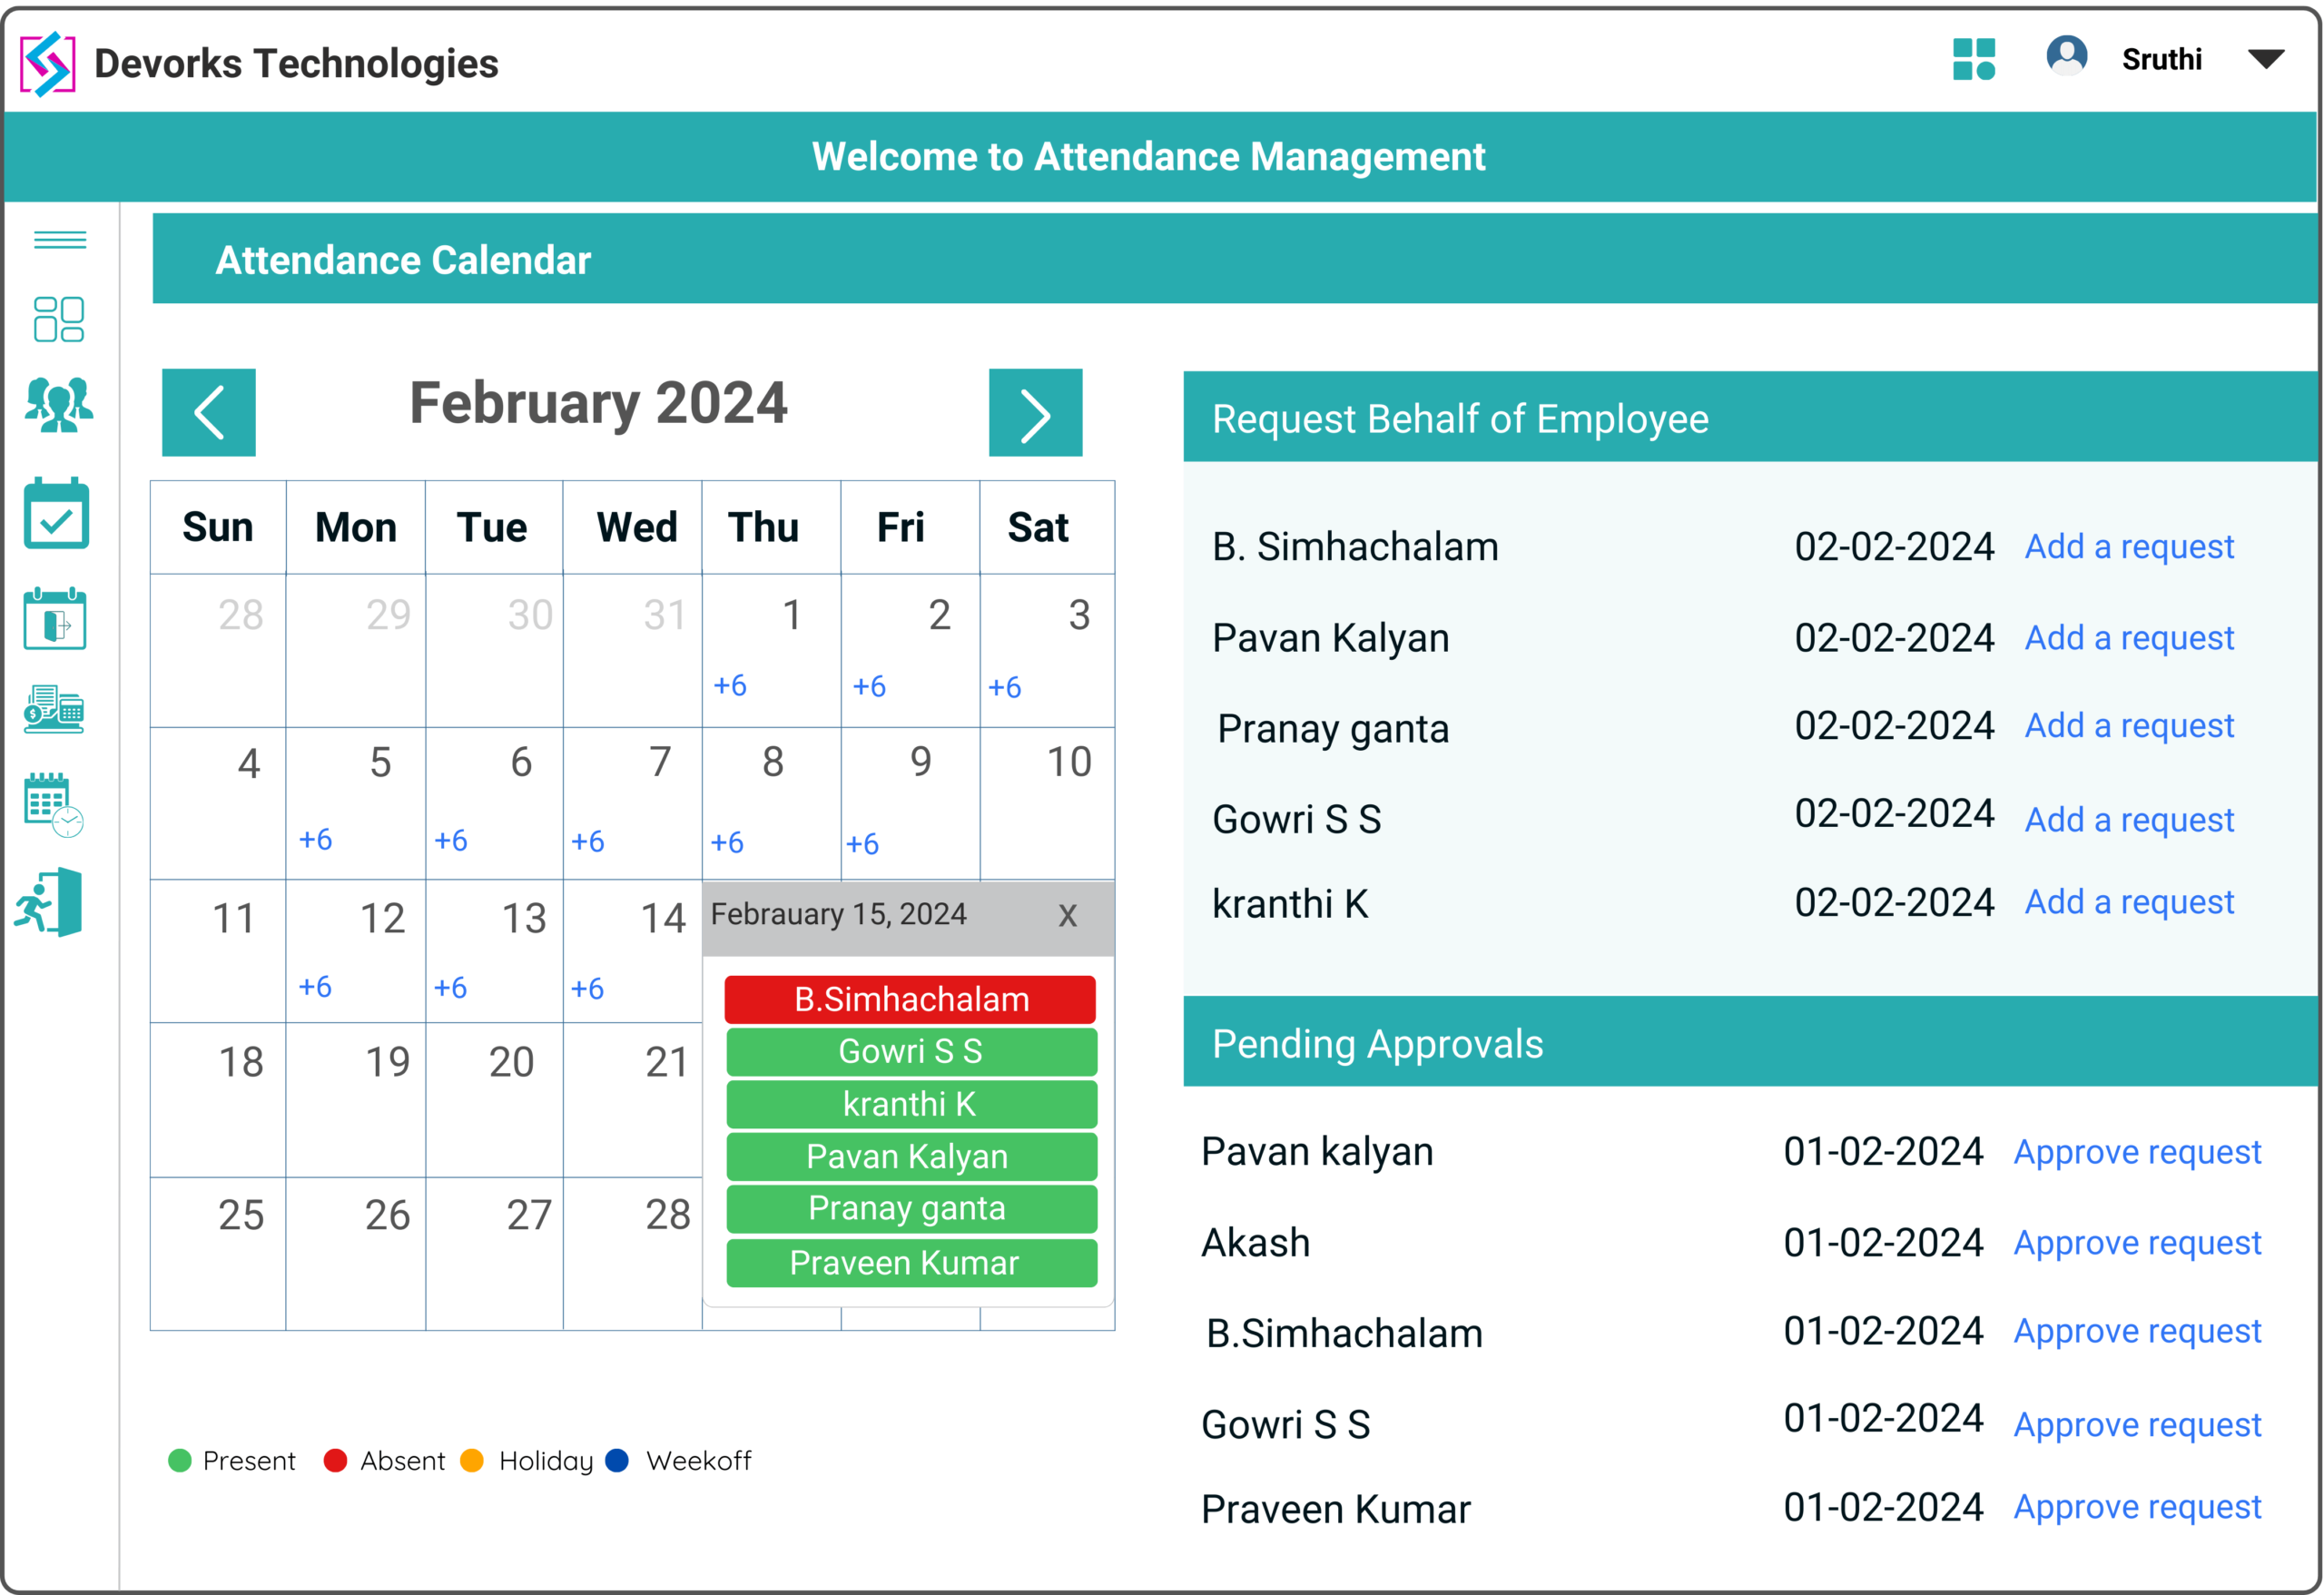Close the February 15 popup with X
The image size is (2324, 1595).
[1066, 915]
